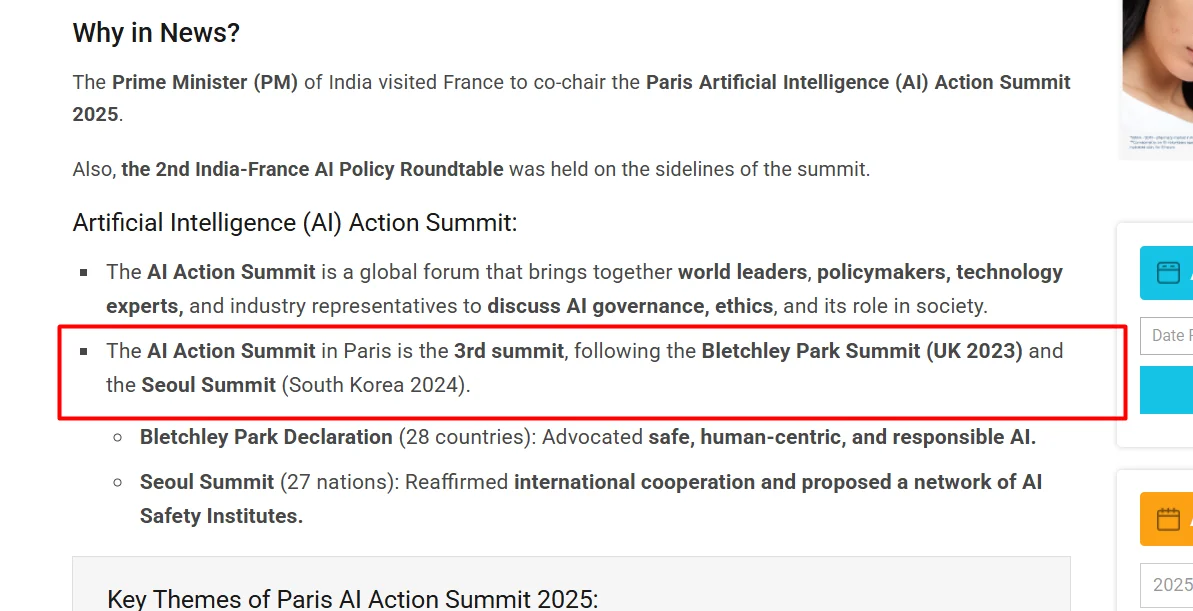Click the window icon in blue sidebar header
The width and height of the screenshot is (1193, 611).
pyautogui.click(x=1168, y=272)
